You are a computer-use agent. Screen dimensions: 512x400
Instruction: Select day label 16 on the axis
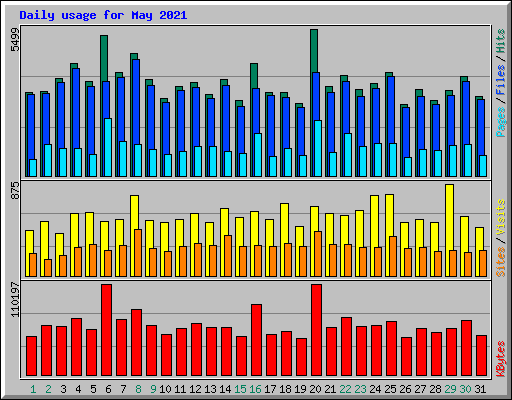[255, 389]
